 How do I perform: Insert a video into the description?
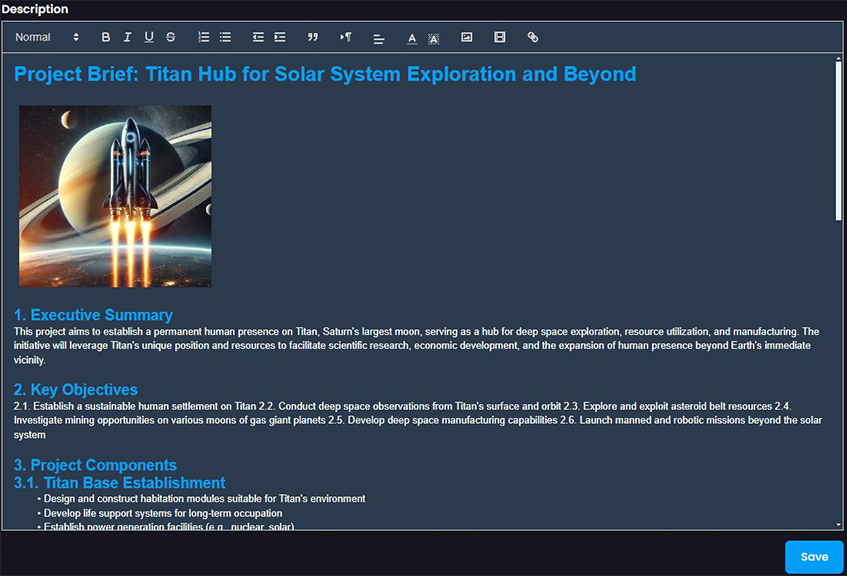coord(500,37)
